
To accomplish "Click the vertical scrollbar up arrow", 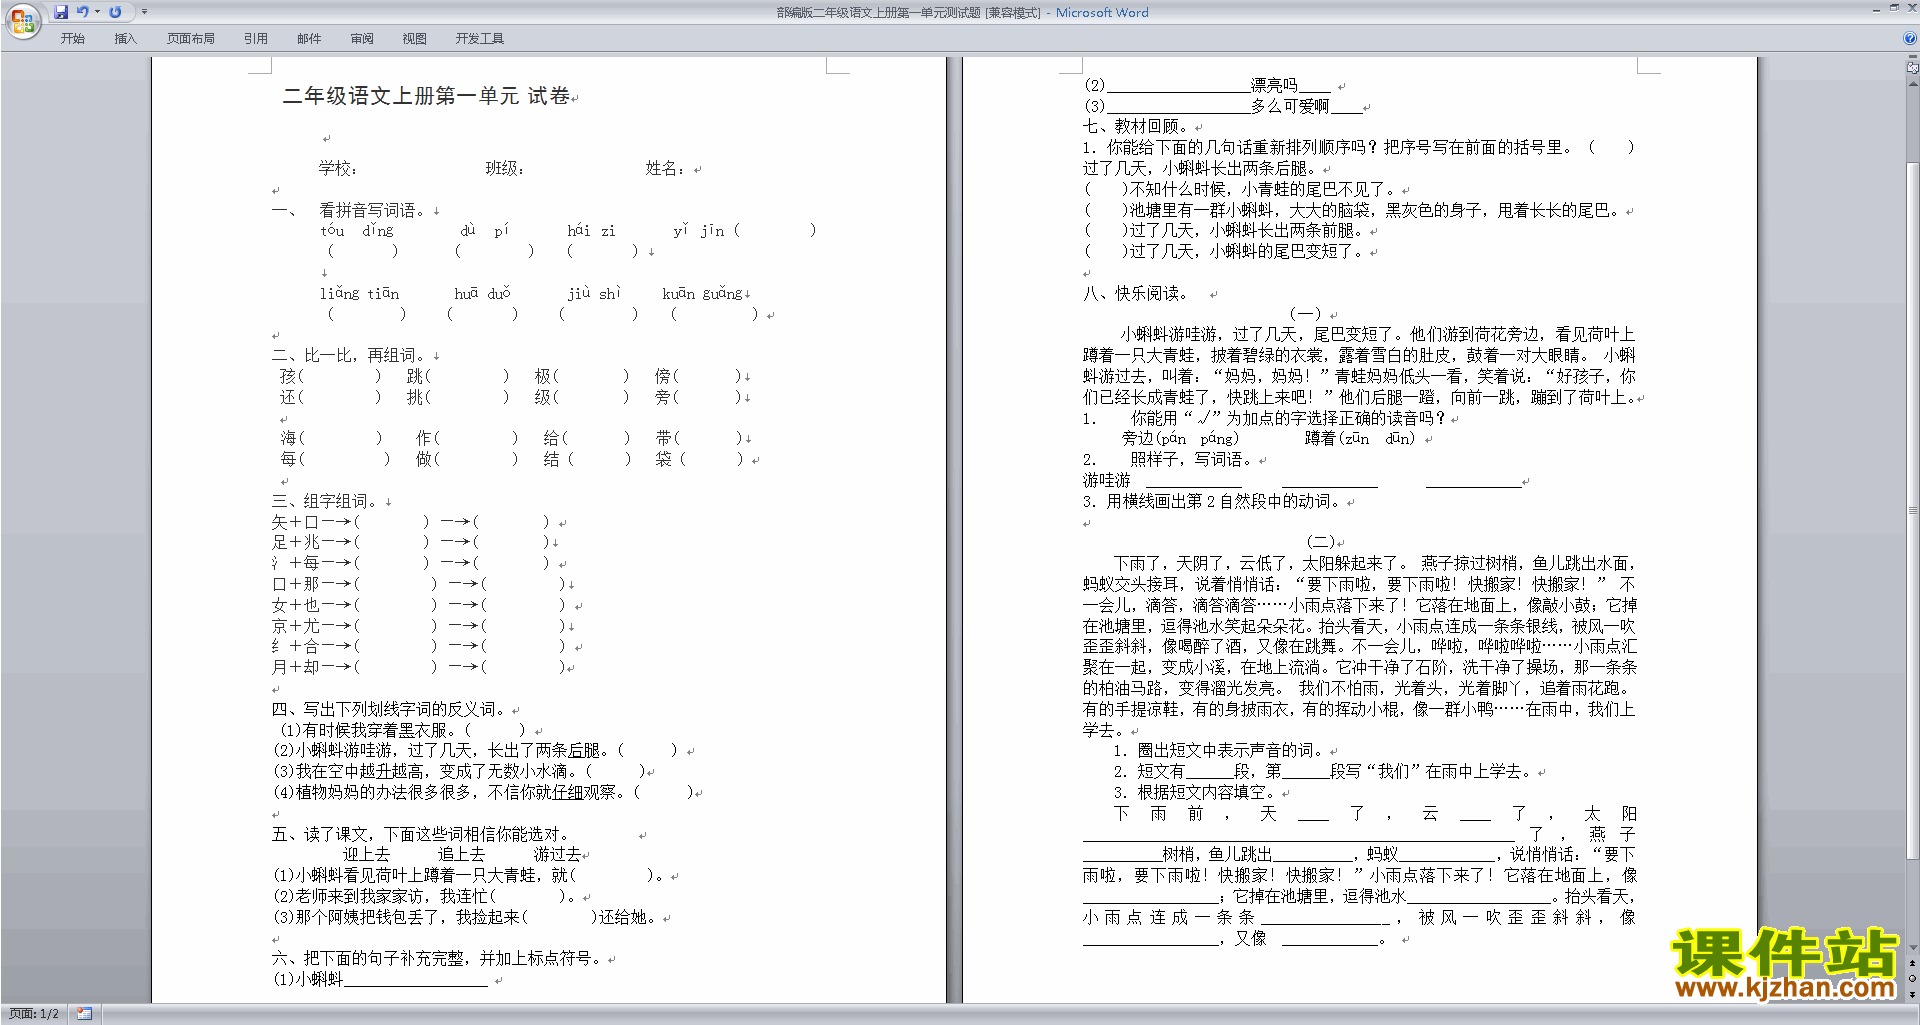I will [1913, 85].
